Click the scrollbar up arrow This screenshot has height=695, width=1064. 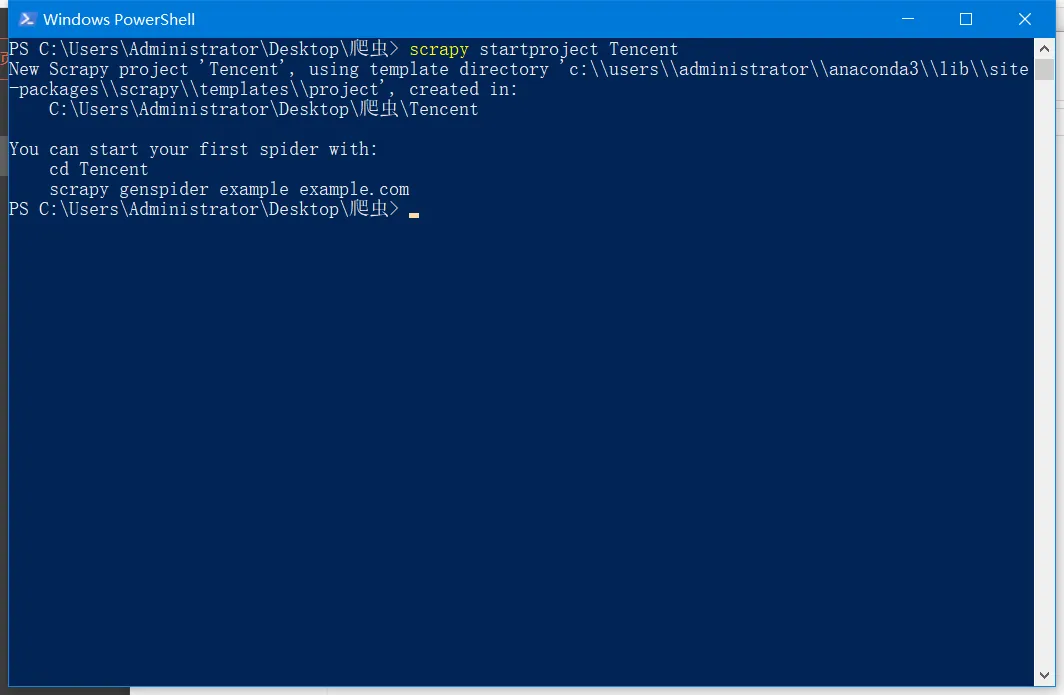pyautogui.click(x=1044, y=48)
